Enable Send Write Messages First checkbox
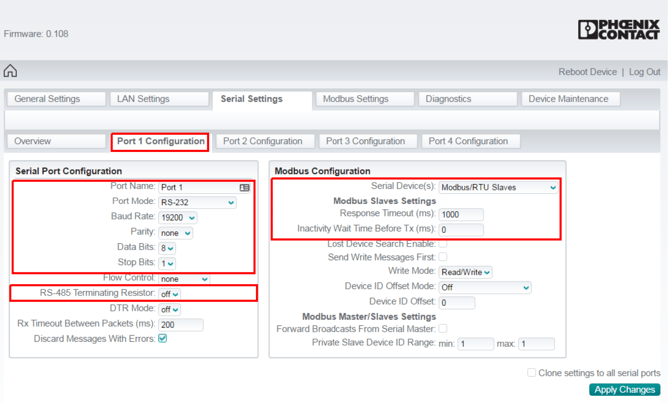 (x=443, y=257)
